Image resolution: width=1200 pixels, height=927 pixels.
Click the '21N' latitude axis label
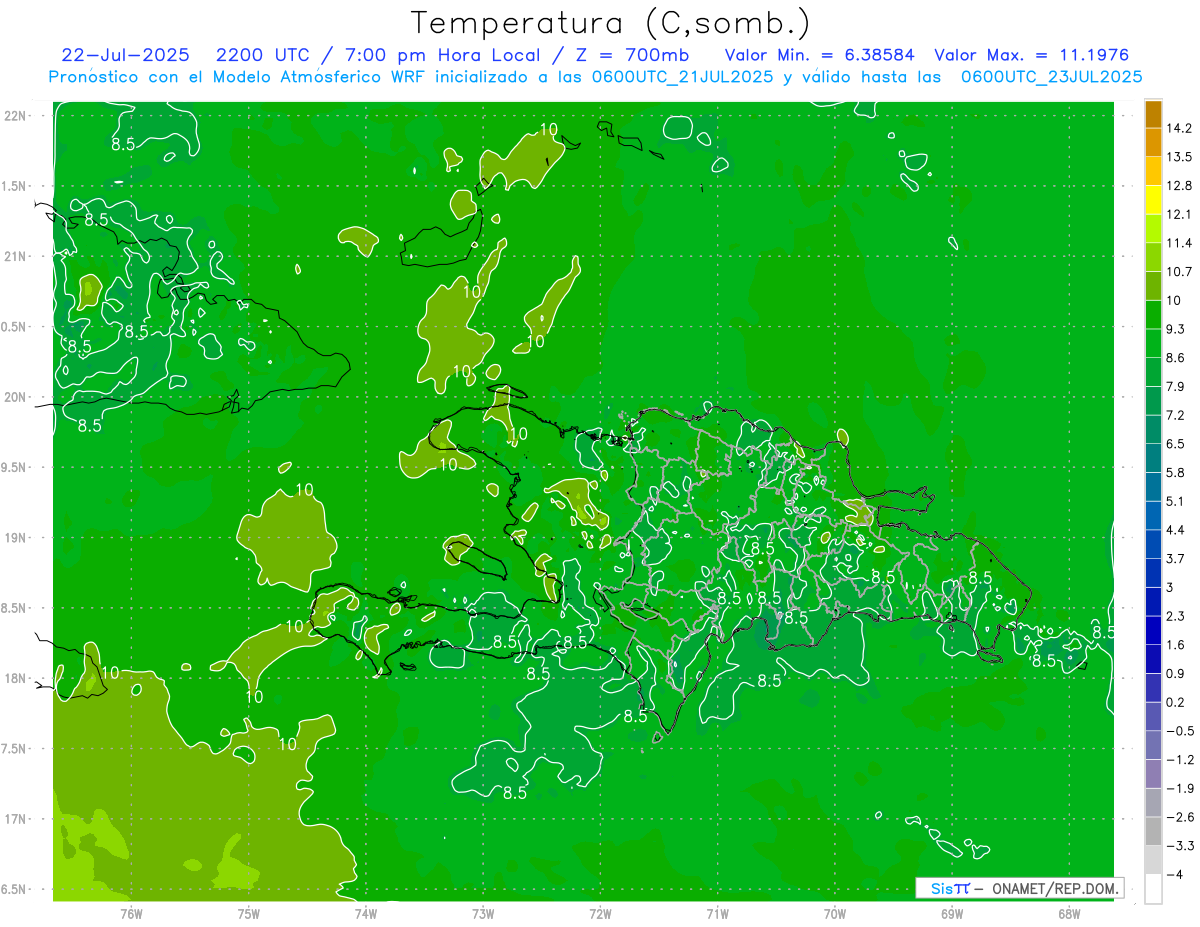coord(15,256)
